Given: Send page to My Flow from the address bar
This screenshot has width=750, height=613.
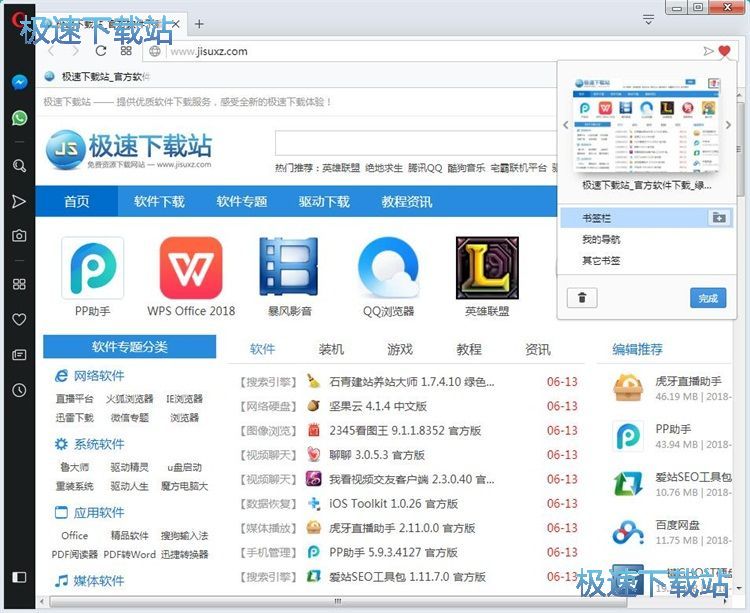Looking at the screenshot, I should point(708,51).
